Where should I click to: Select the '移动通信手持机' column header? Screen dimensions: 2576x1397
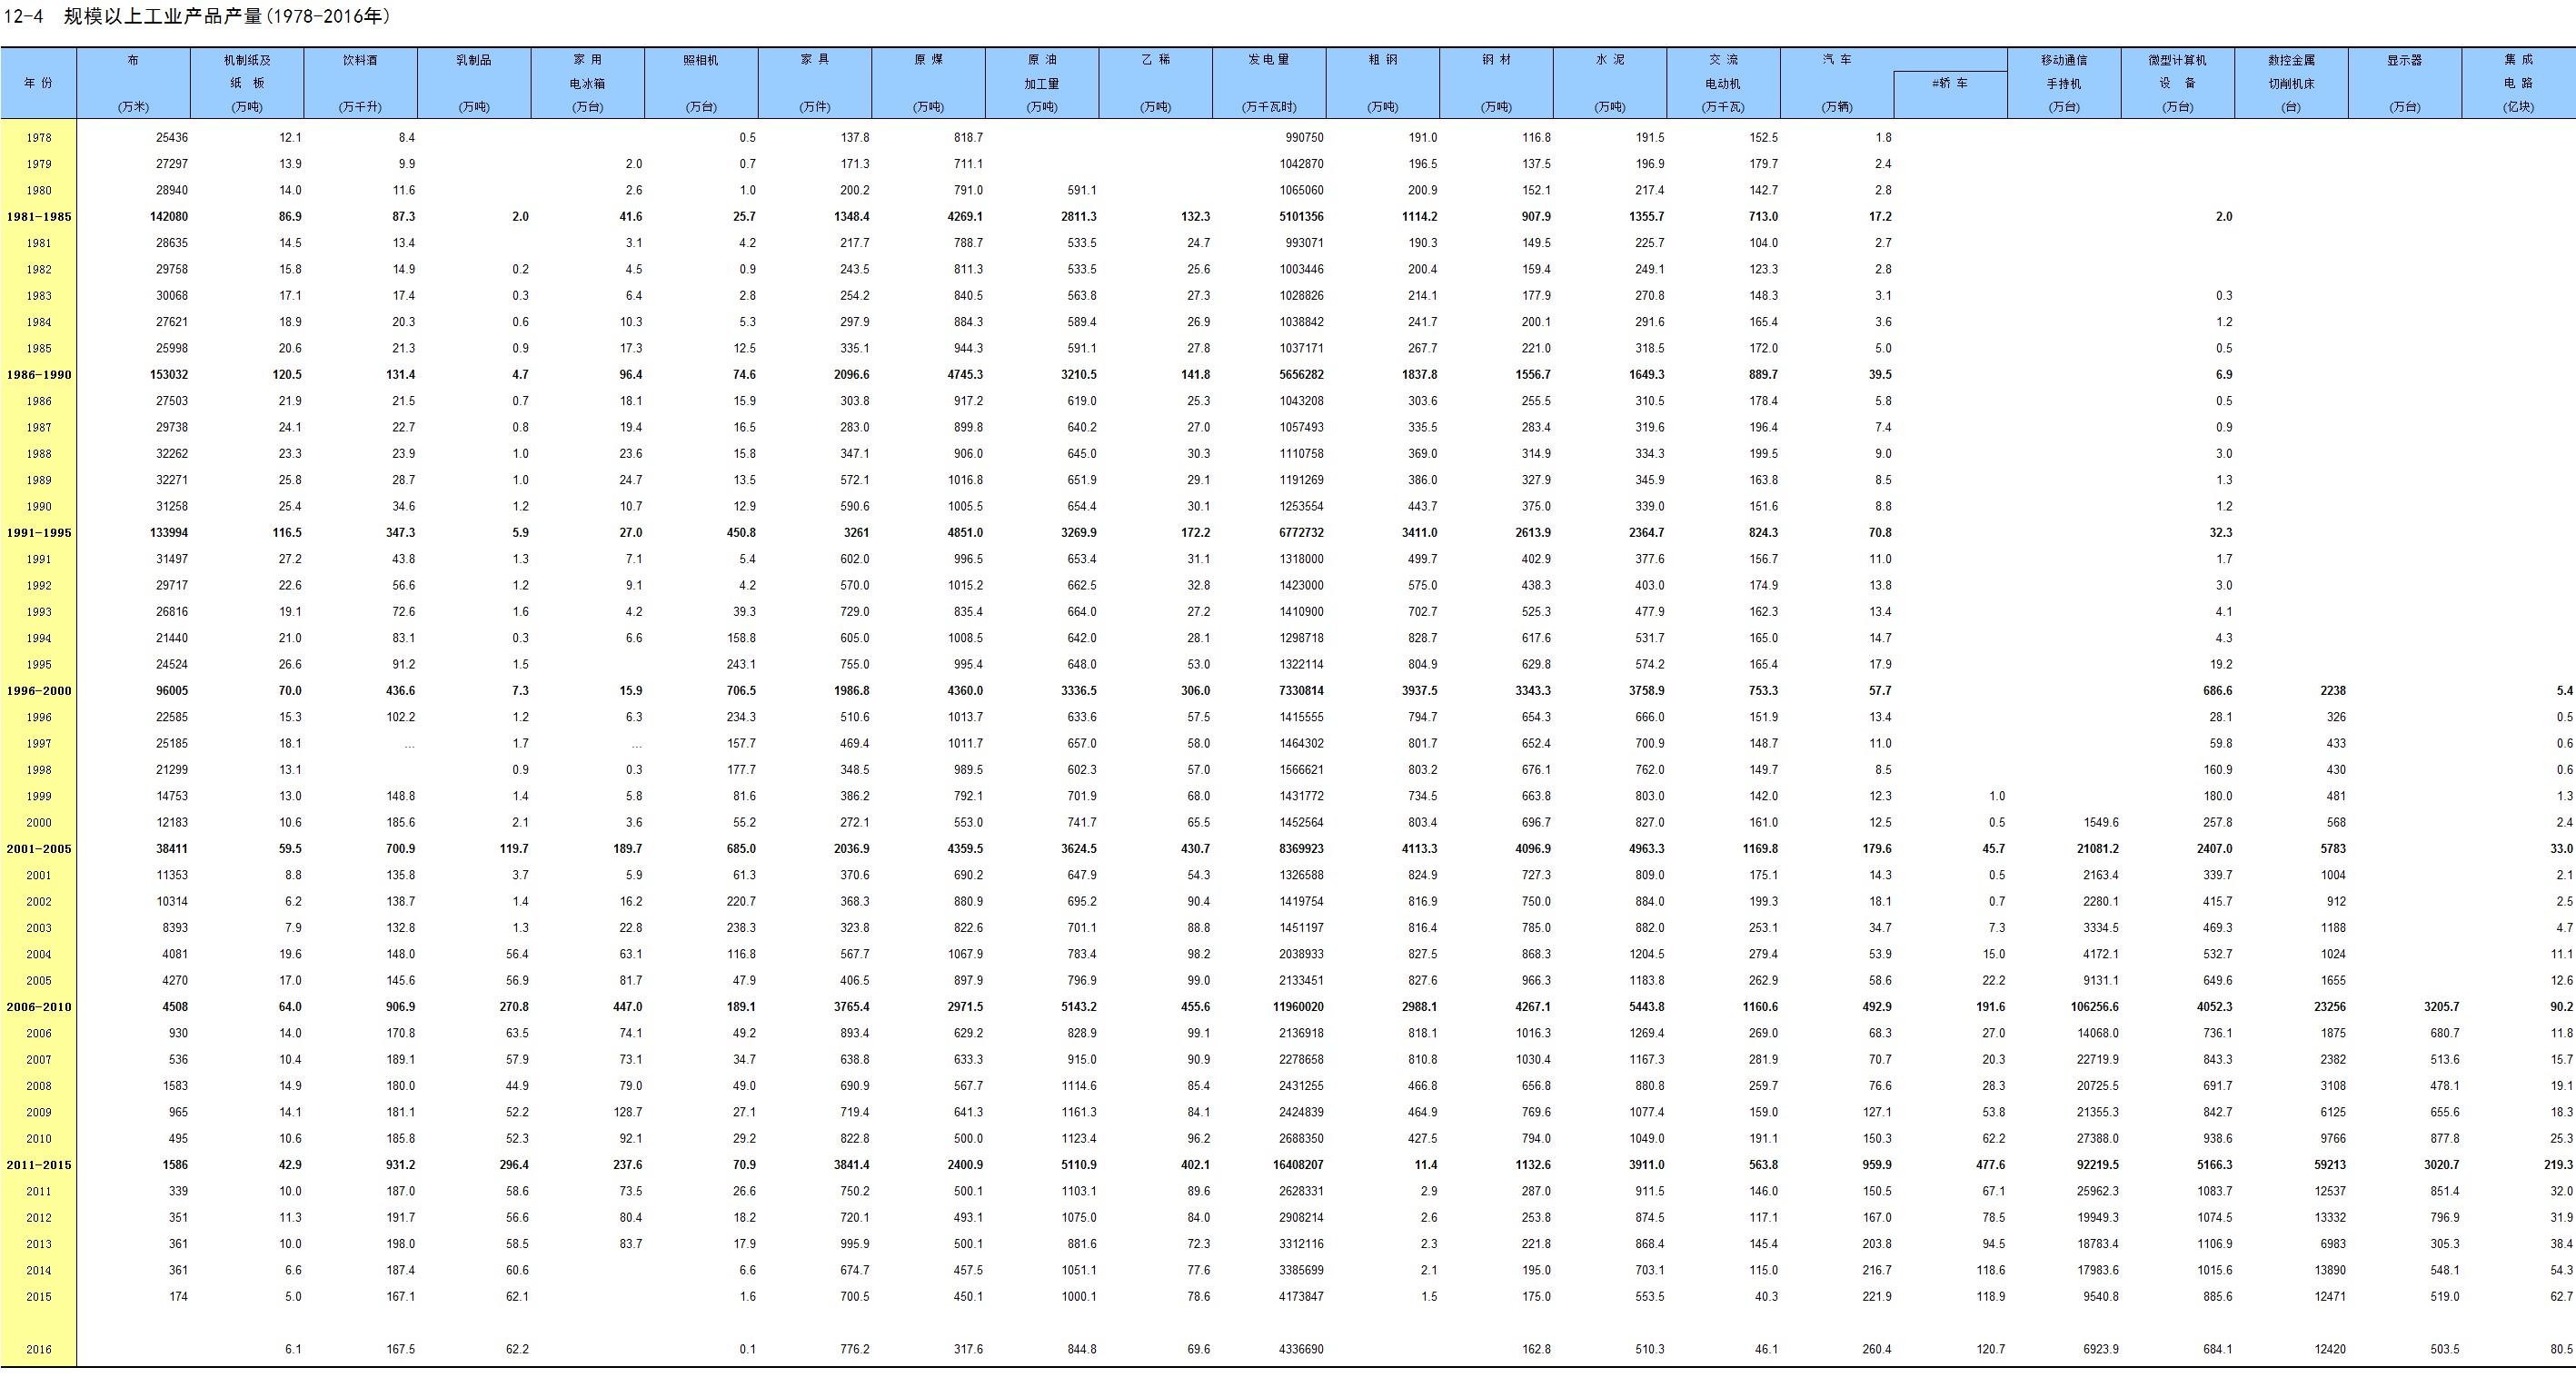coord(2064,83)
